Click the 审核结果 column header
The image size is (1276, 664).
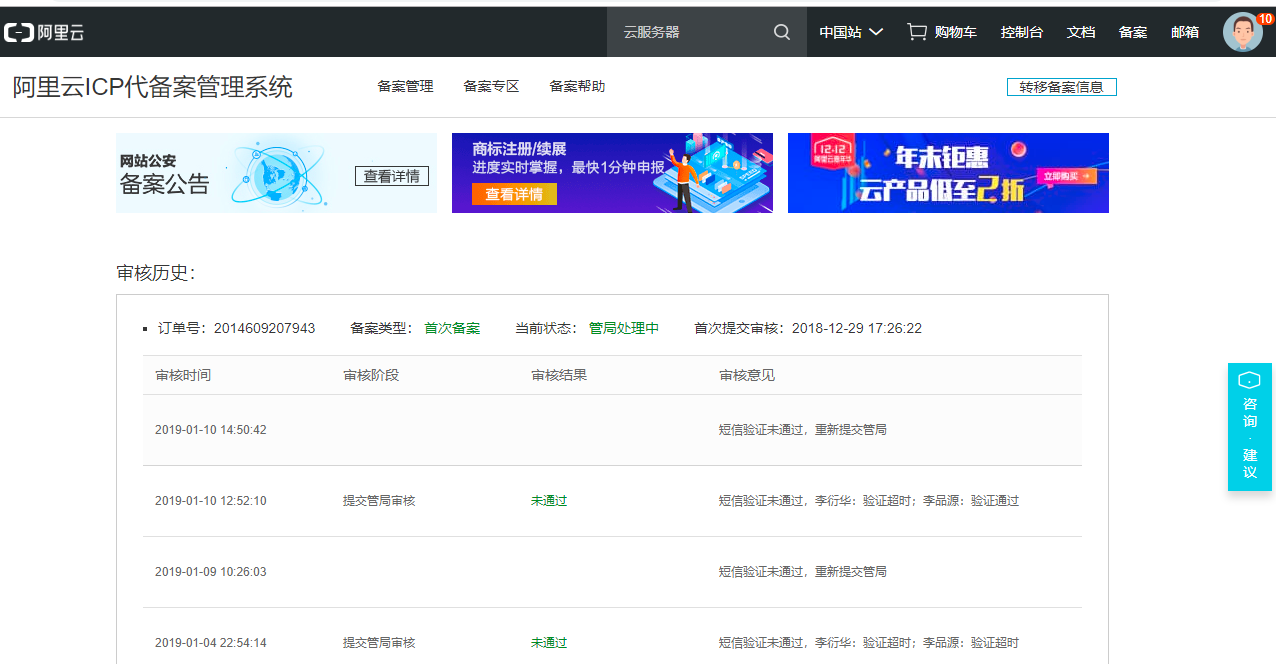point(559,375)
